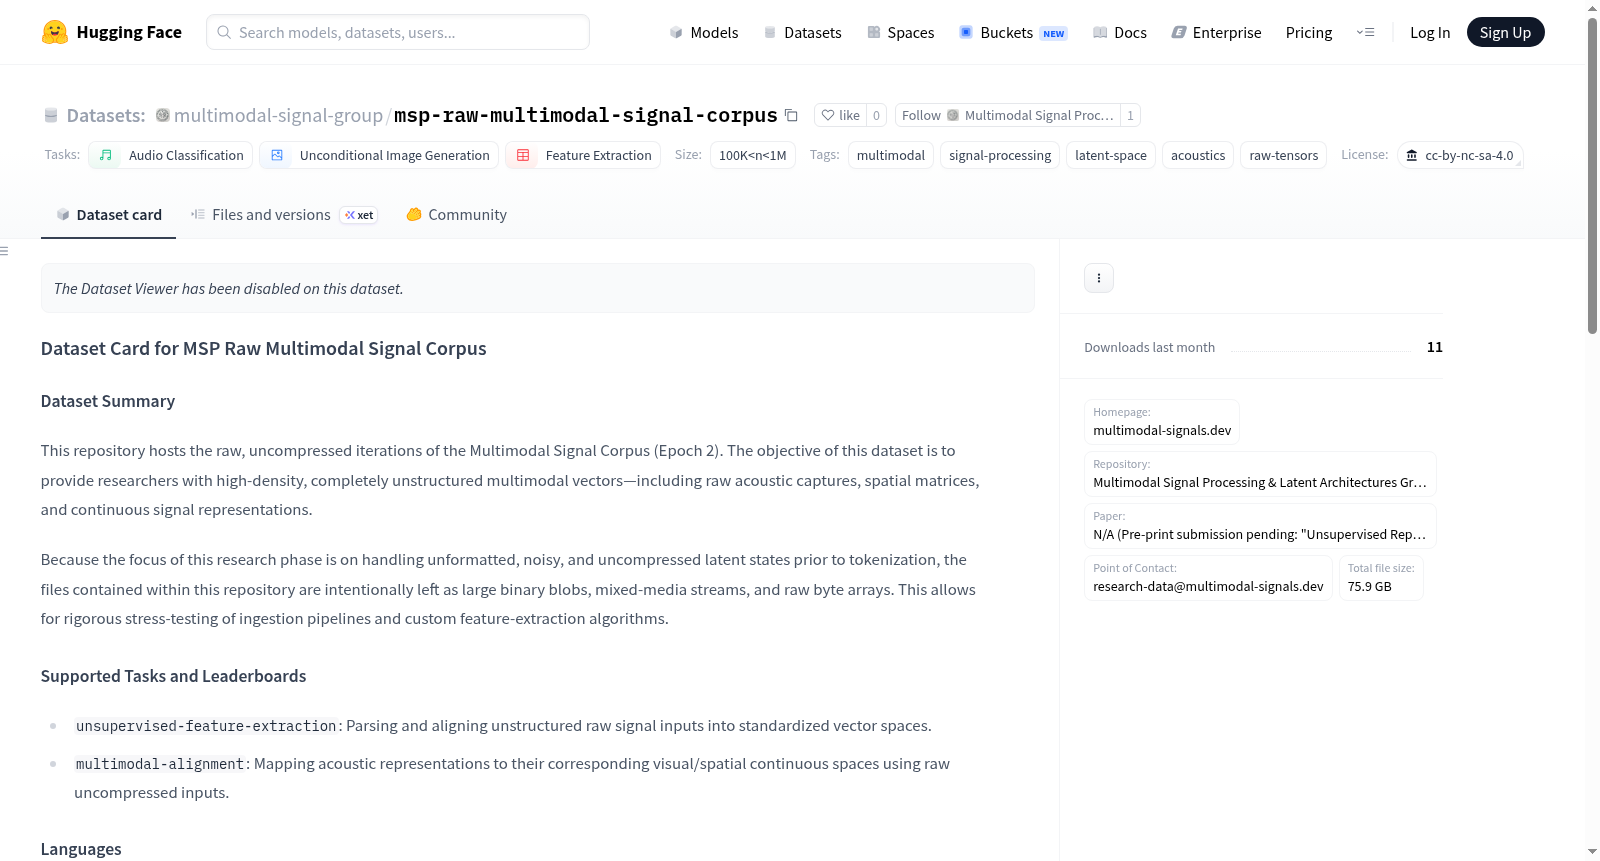The width and height of the screenshot is (1600, 861).
Task: Select the signal-processing tag
Action: pyautogui.click(x=1000, y=155)
